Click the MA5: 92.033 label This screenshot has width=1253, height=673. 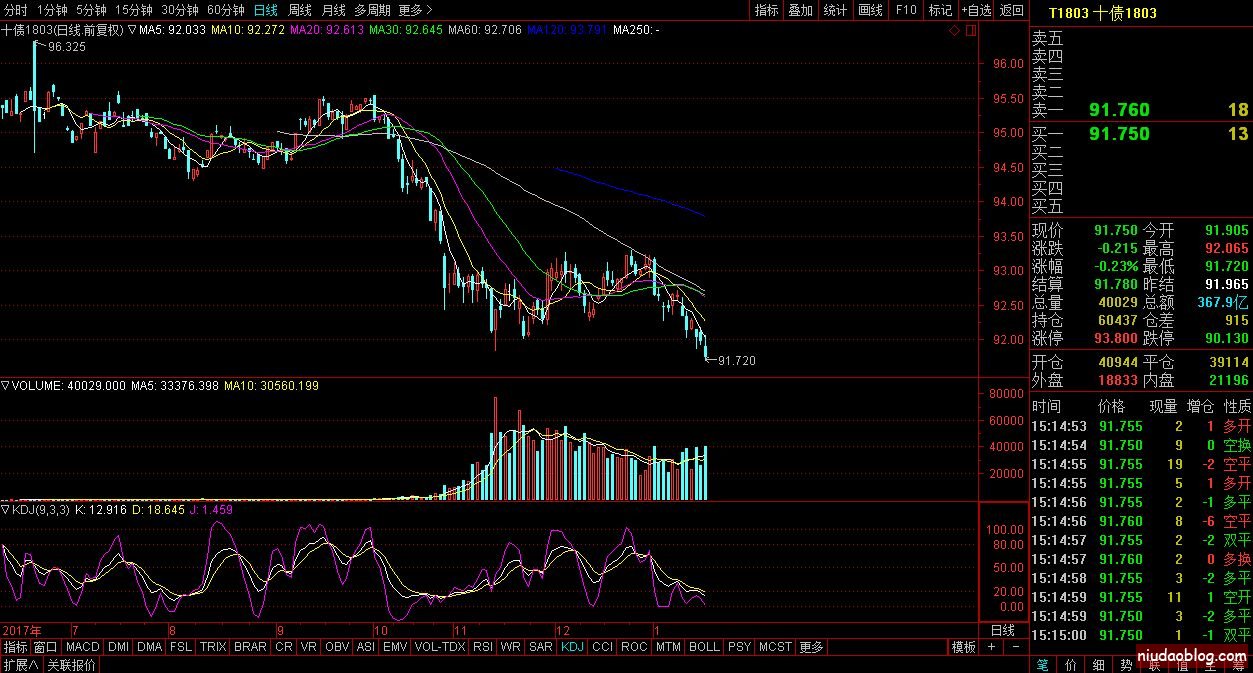pos(172,30)
